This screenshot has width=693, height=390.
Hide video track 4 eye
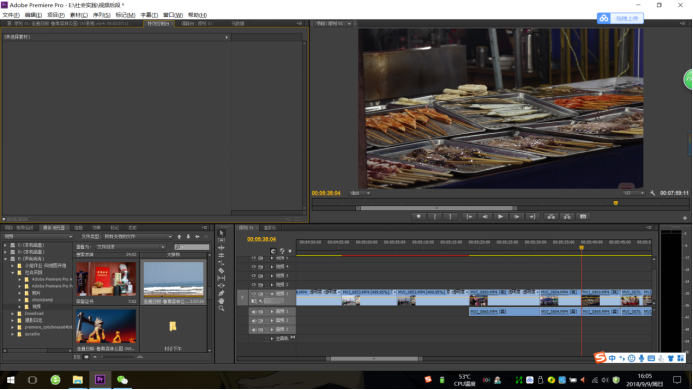[x=254, y=267]
